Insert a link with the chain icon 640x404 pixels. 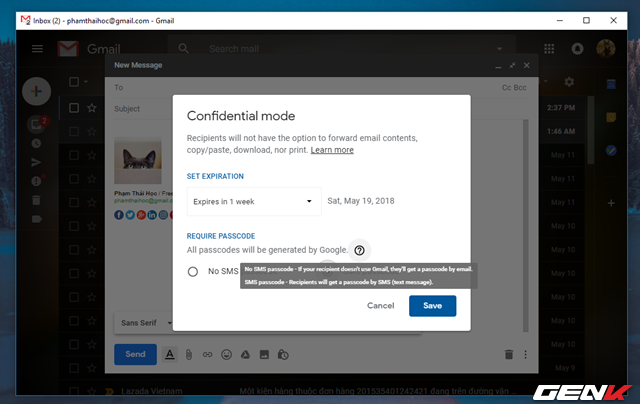tap(207, 355)
